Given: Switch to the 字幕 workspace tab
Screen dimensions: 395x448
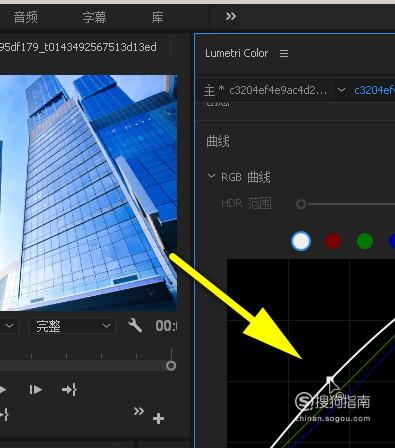Looking at the screenshot, I should click(x=94, y=17).
